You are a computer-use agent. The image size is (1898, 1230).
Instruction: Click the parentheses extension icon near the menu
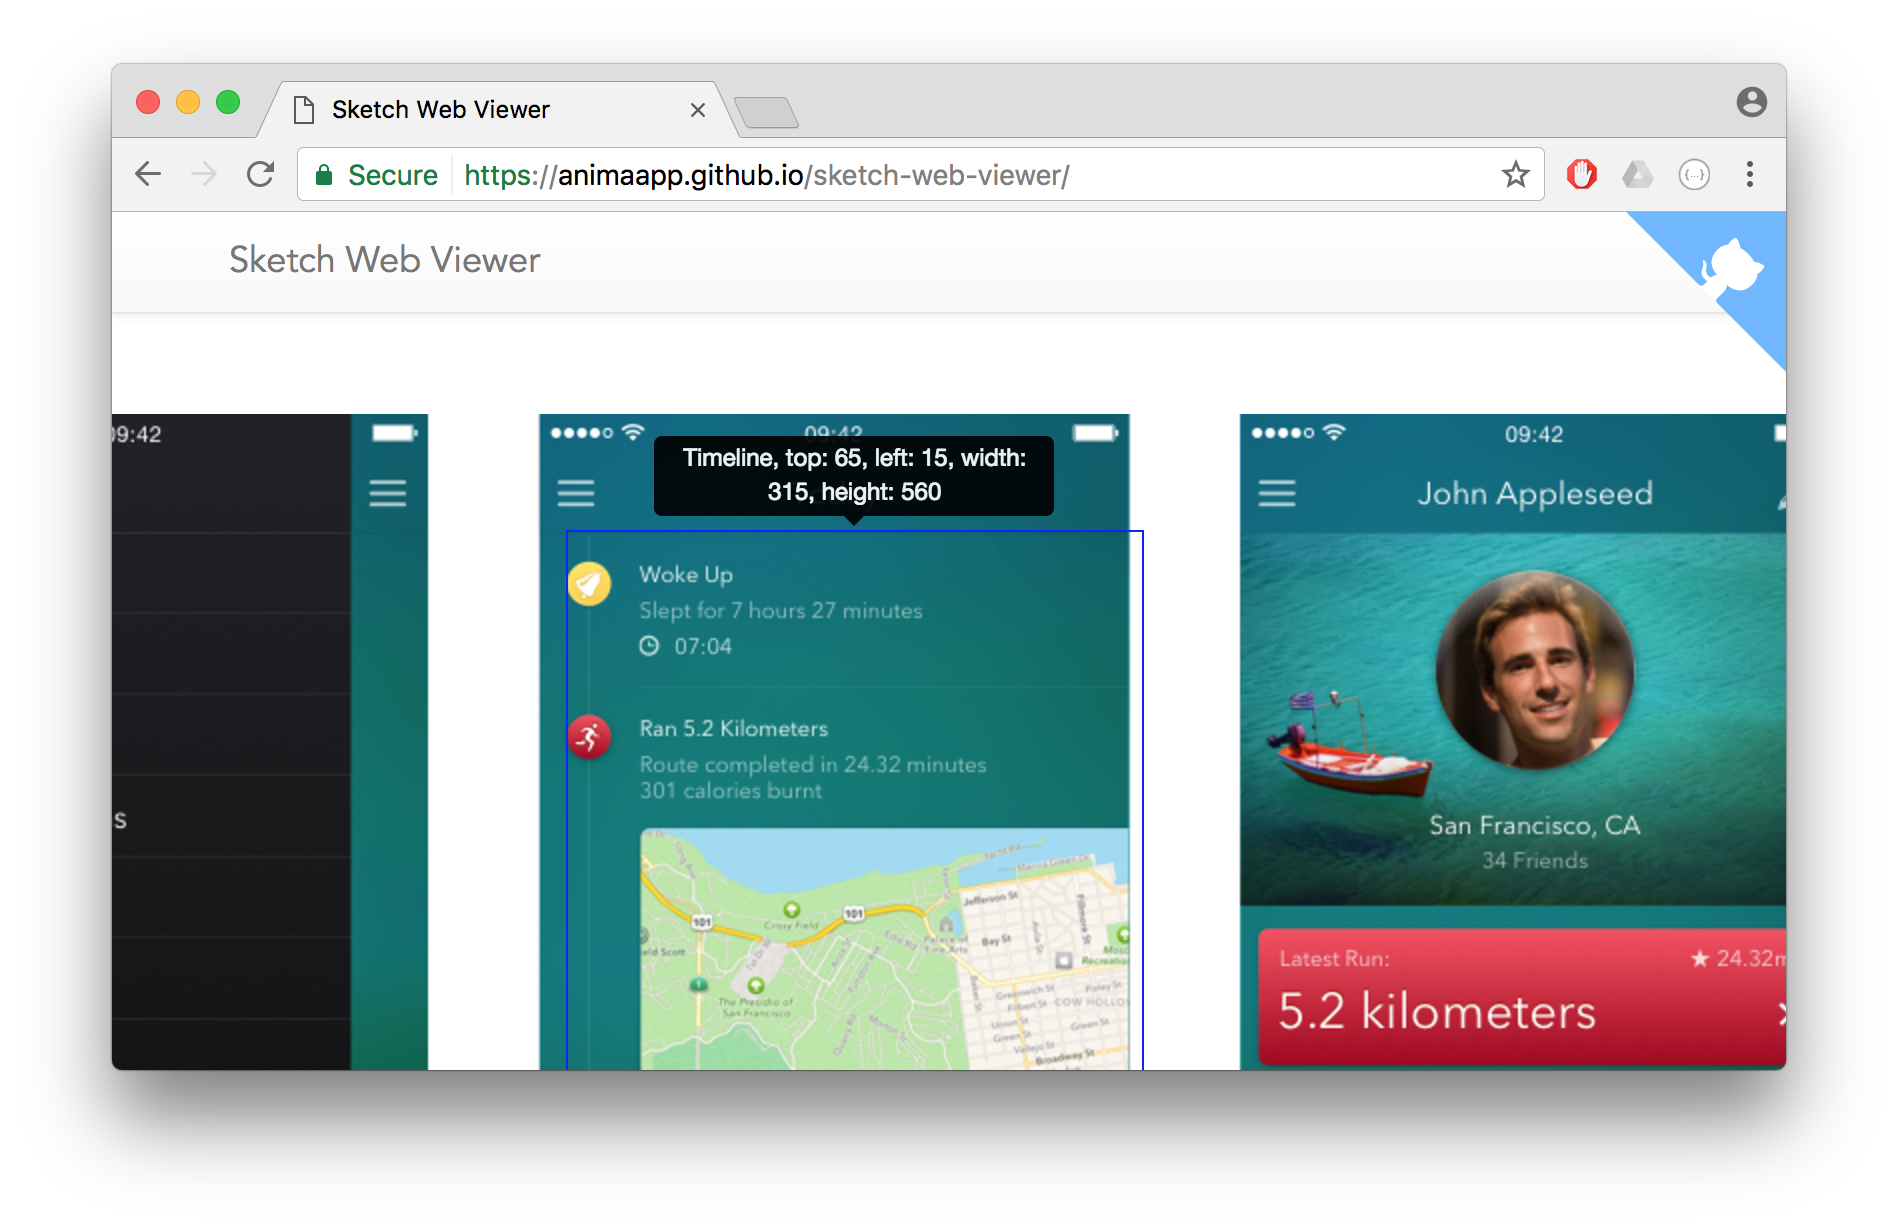(x=1695, y=174)
